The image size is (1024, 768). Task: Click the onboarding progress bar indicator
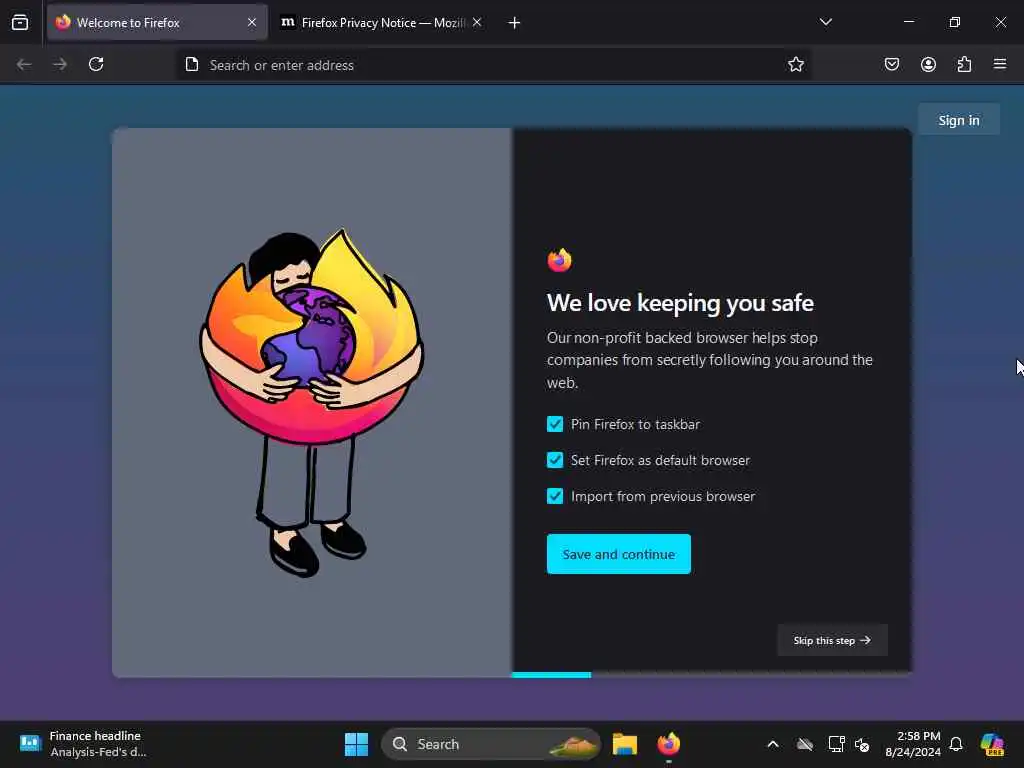pyautogui.click(x=551, y=675)
